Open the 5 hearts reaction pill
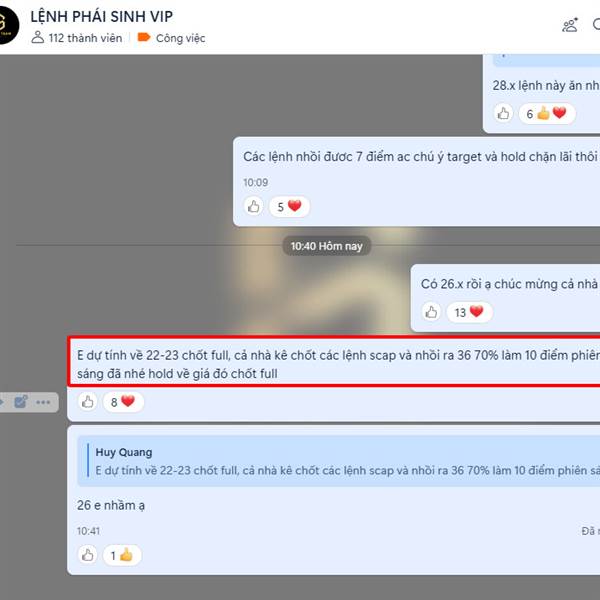The image size is (600, 600). (289, 207)
